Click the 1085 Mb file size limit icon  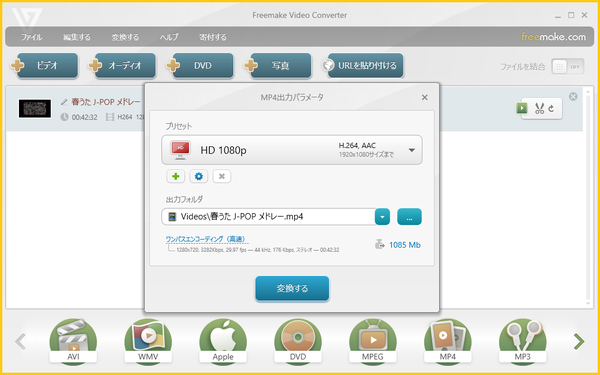(379, 245)
